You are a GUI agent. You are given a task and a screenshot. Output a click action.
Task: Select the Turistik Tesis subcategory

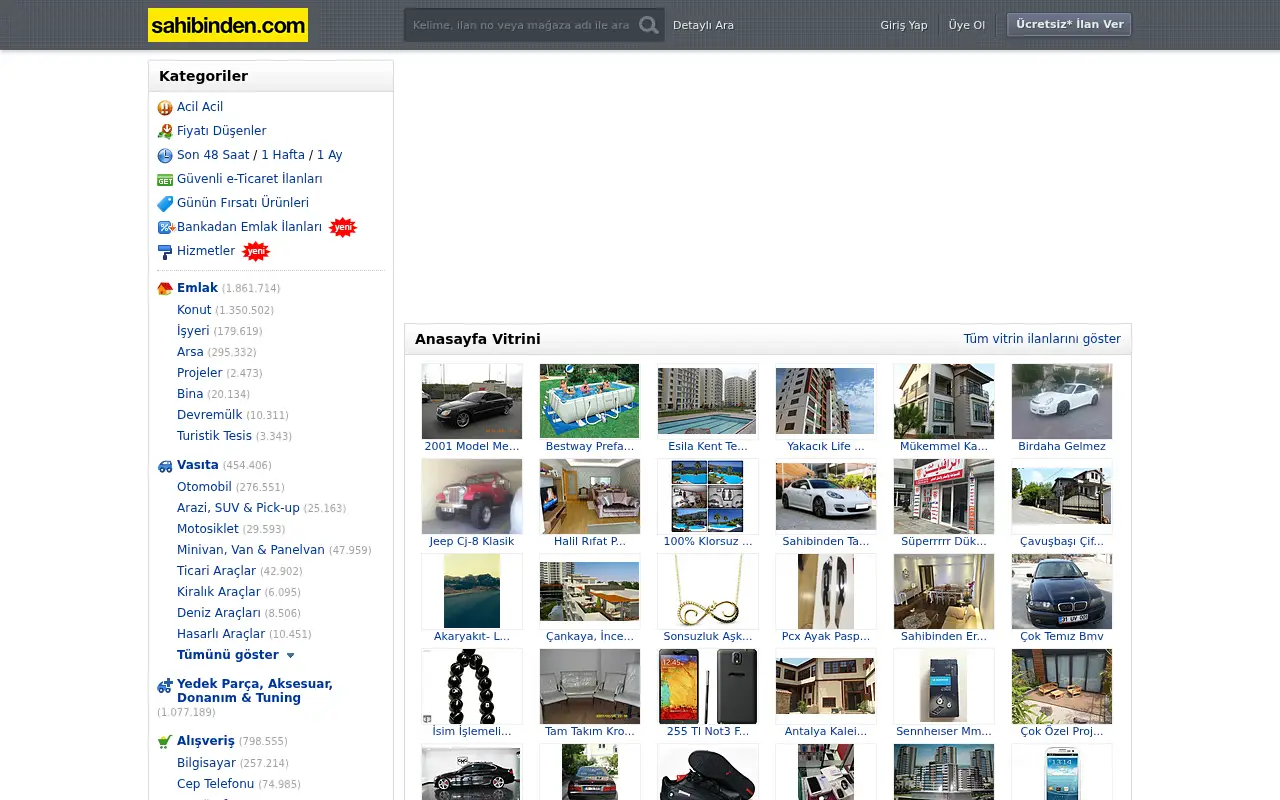click(x=214, y=436)
